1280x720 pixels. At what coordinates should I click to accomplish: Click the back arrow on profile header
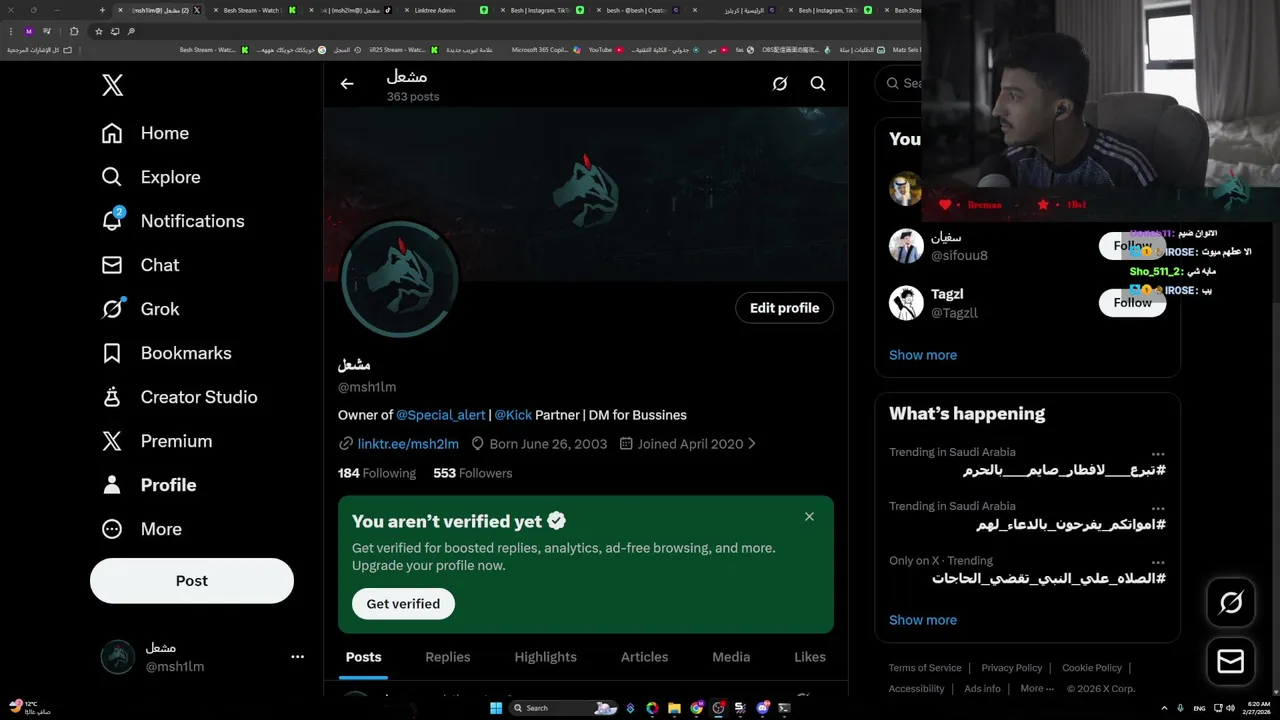click(x=347, y=84)
